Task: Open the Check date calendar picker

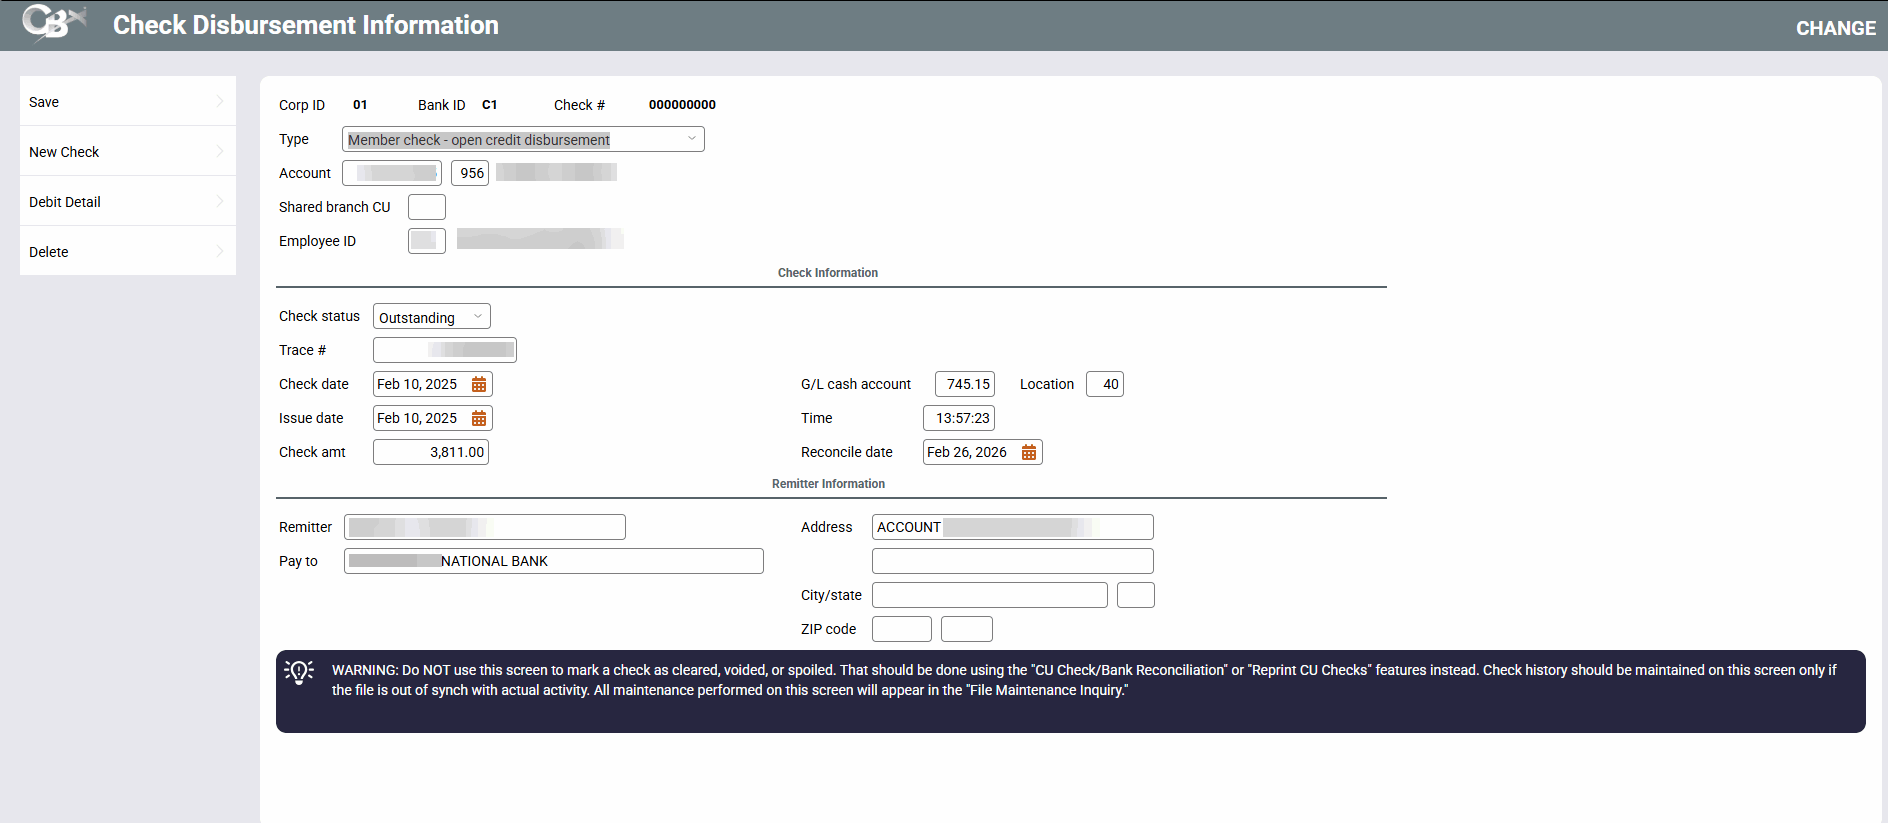Action: click(479, 385)
